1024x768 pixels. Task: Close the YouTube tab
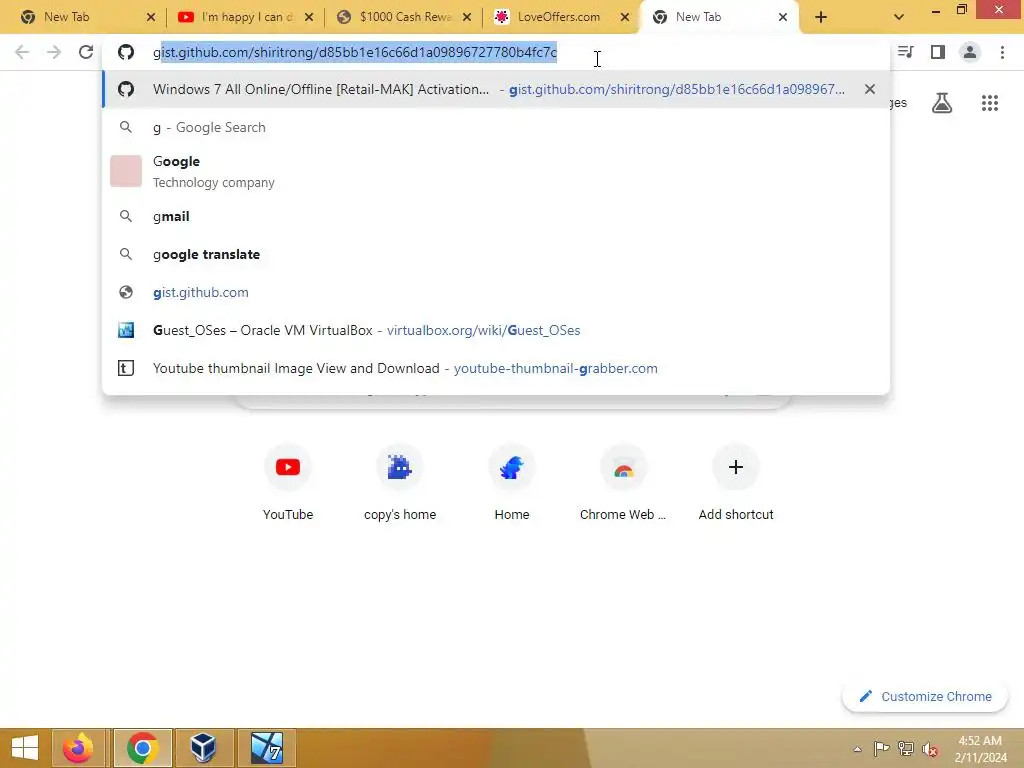(x=309, y=17)
